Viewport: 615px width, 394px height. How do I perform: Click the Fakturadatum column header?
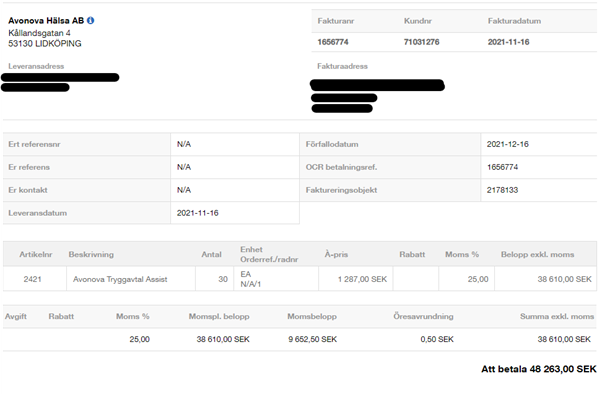(514, 21)
